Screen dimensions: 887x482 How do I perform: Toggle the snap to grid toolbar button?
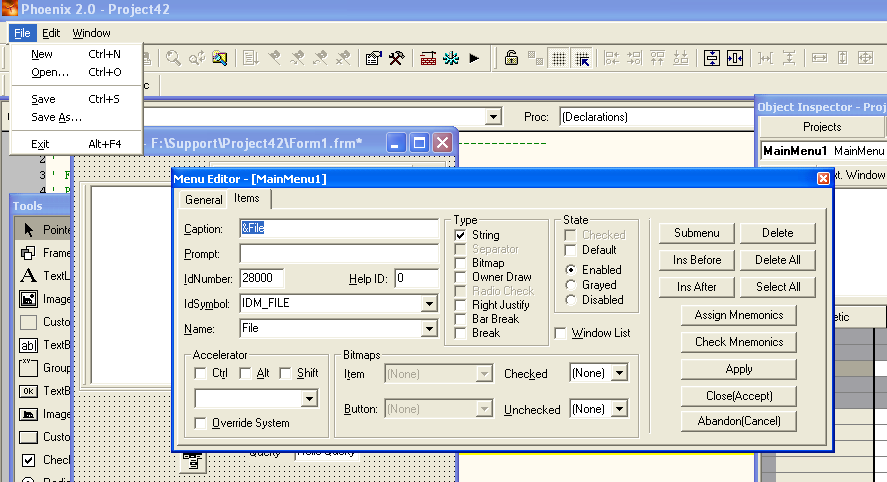[x=582, y=58]
